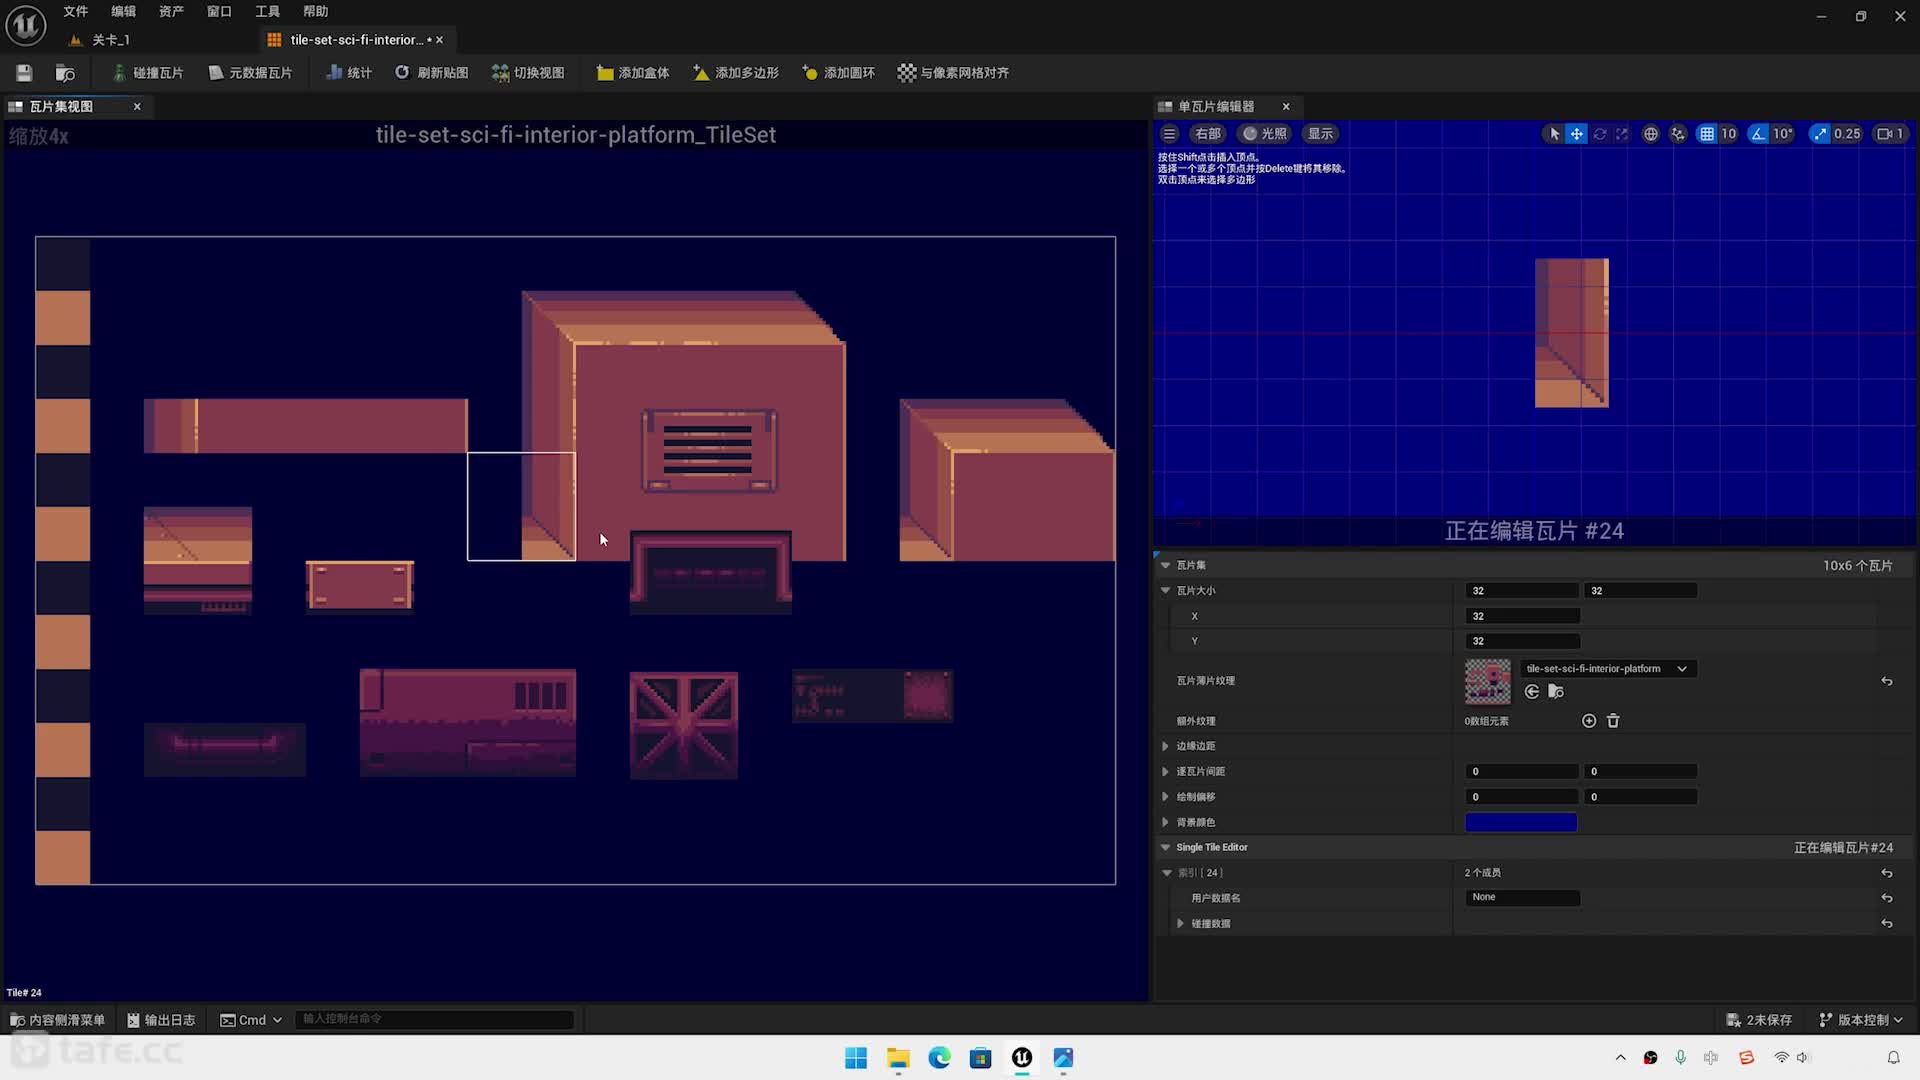
Task: Use selected asset from content browser
Action: [1532, 692]
